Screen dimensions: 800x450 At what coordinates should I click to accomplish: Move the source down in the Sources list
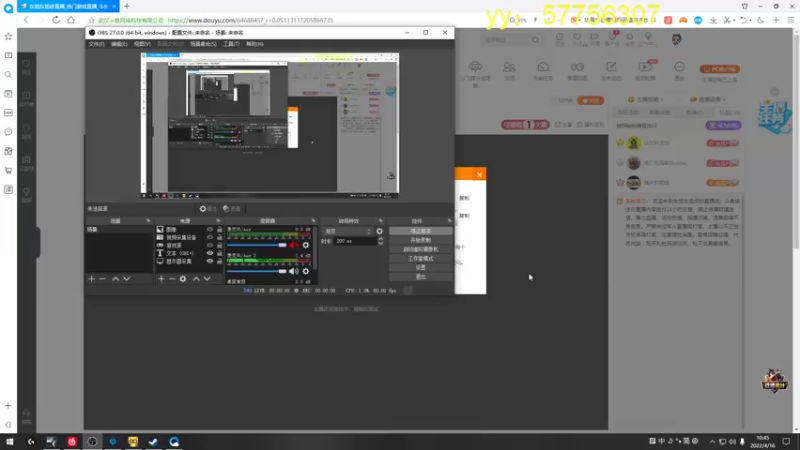(207, 279)
